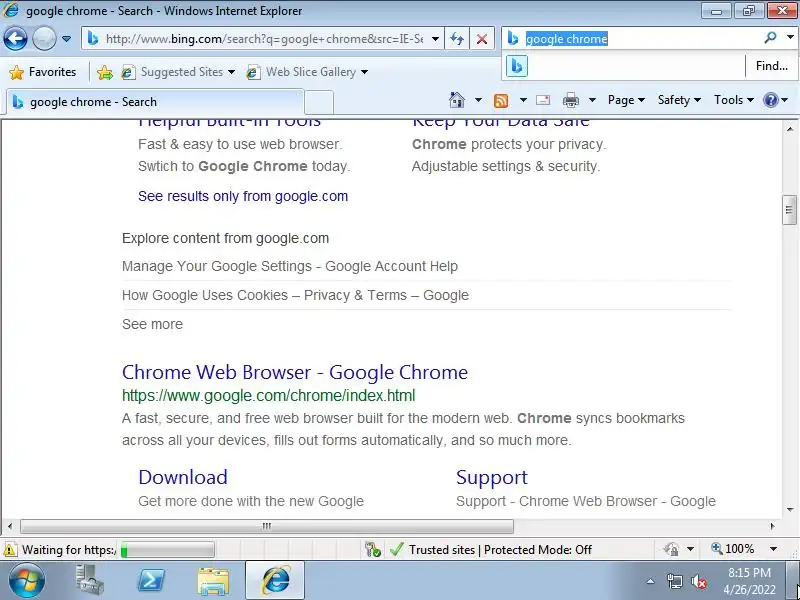
Task: Click the Find... button
Action: 771,66
